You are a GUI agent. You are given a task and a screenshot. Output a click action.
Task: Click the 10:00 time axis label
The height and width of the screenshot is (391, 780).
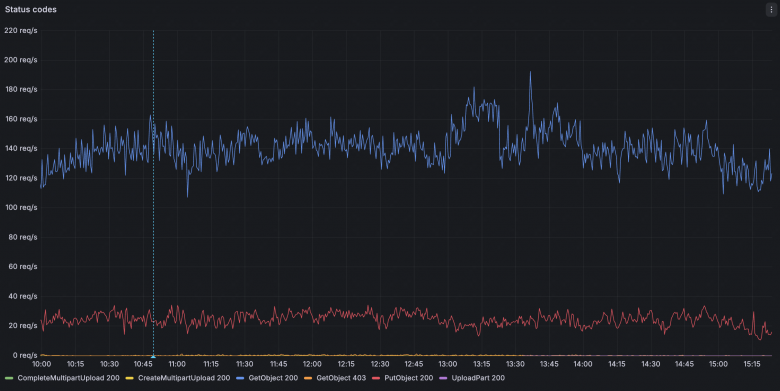(41, 364)
